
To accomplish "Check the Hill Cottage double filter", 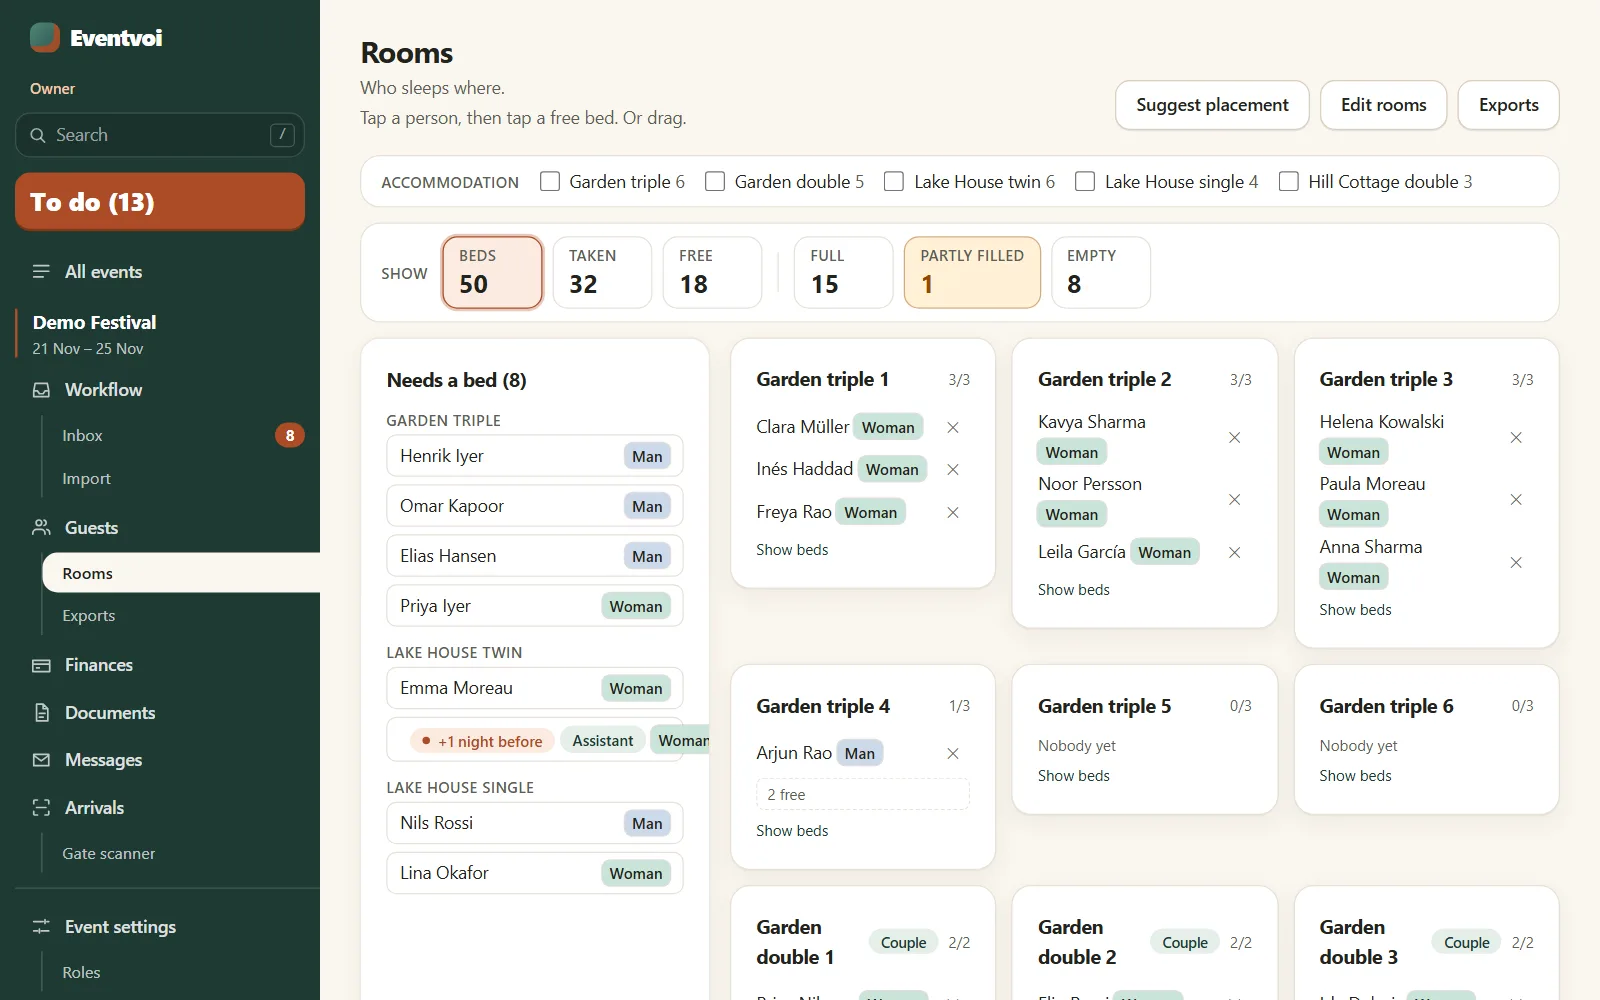I will (1289, 181).
